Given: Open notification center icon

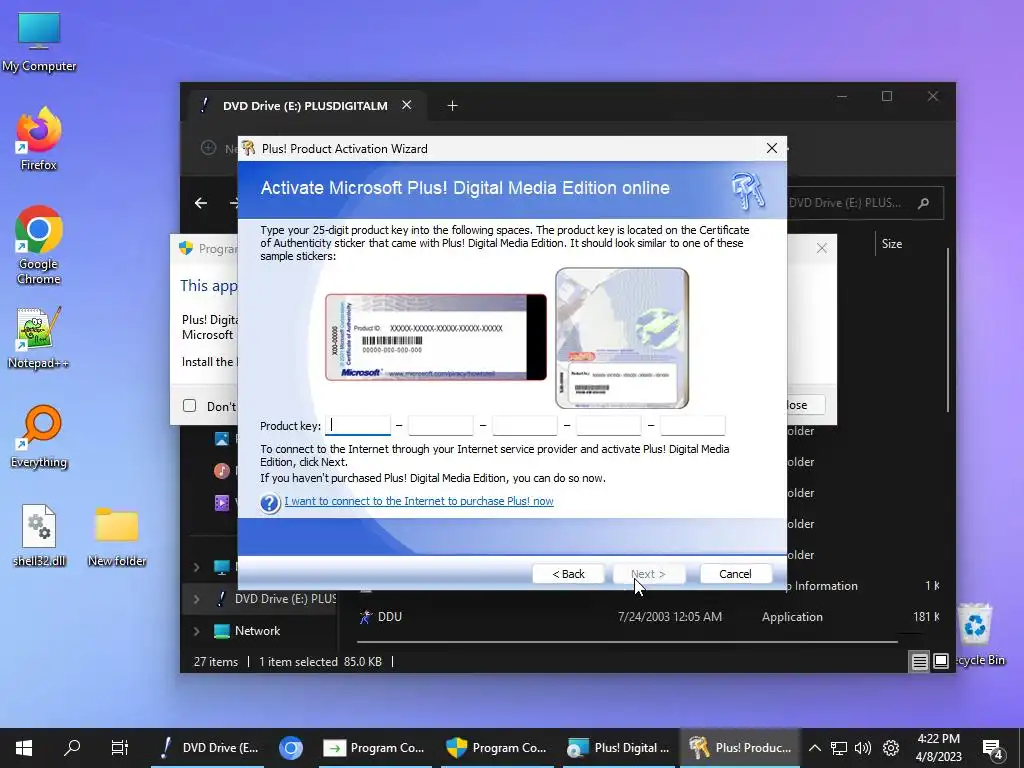Looking at the screenshot, I should coord(993,749).
